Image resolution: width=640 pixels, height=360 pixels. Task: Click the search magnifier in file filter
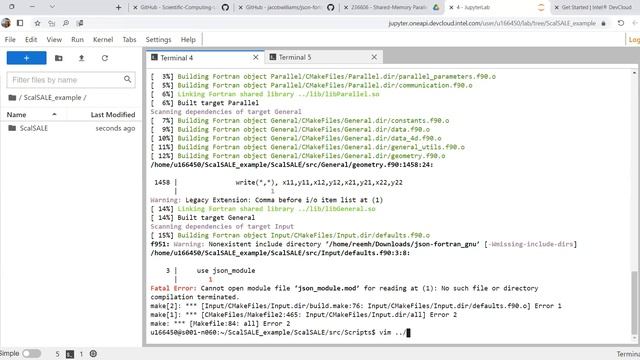pyautogui.click(x=127, y=79)
